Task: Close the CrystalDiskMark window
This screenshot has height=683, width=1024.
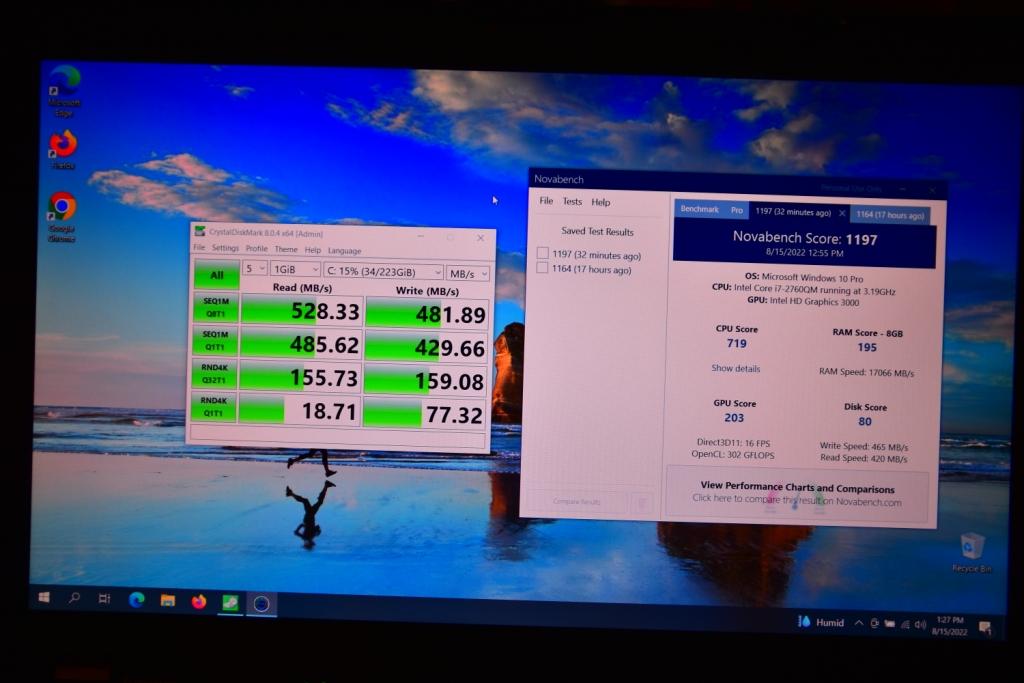Action: (481, 238)
